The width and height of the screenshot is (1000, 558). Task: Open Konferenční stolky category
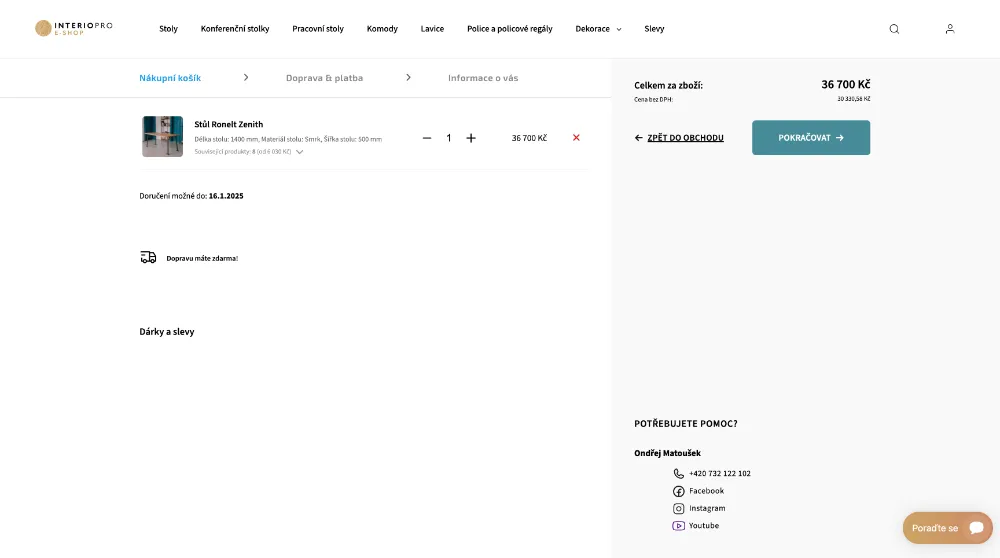click(x=235, y=29)
